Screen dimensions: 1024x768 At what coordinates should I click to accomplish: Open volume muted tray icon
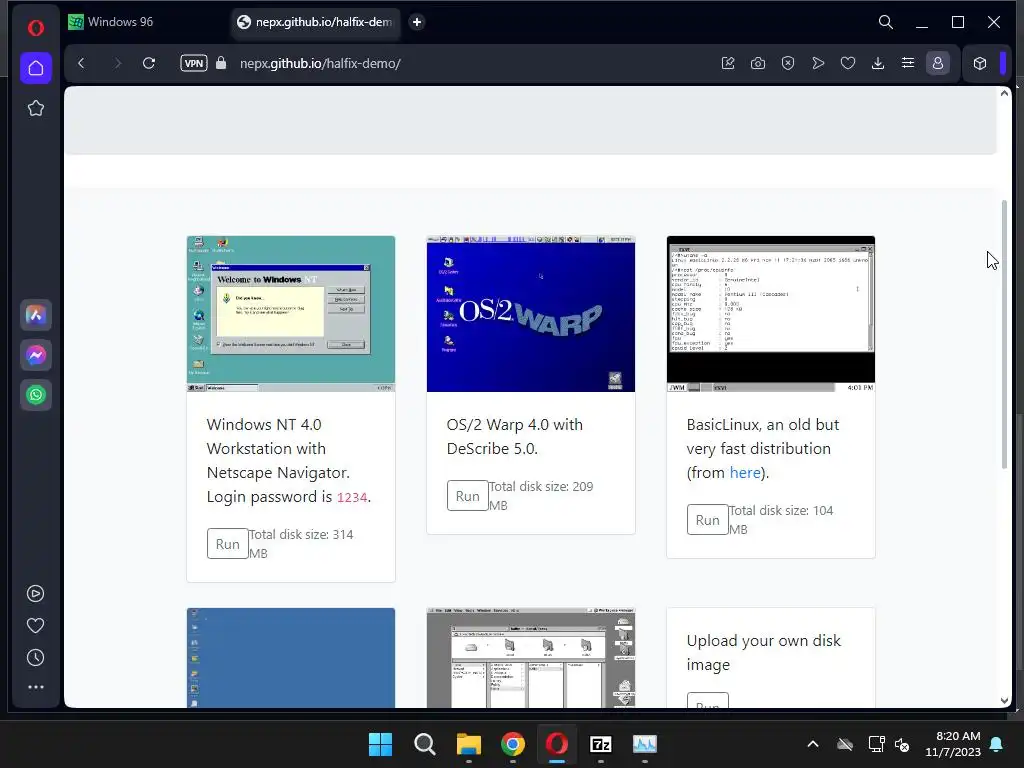point(902,744)
